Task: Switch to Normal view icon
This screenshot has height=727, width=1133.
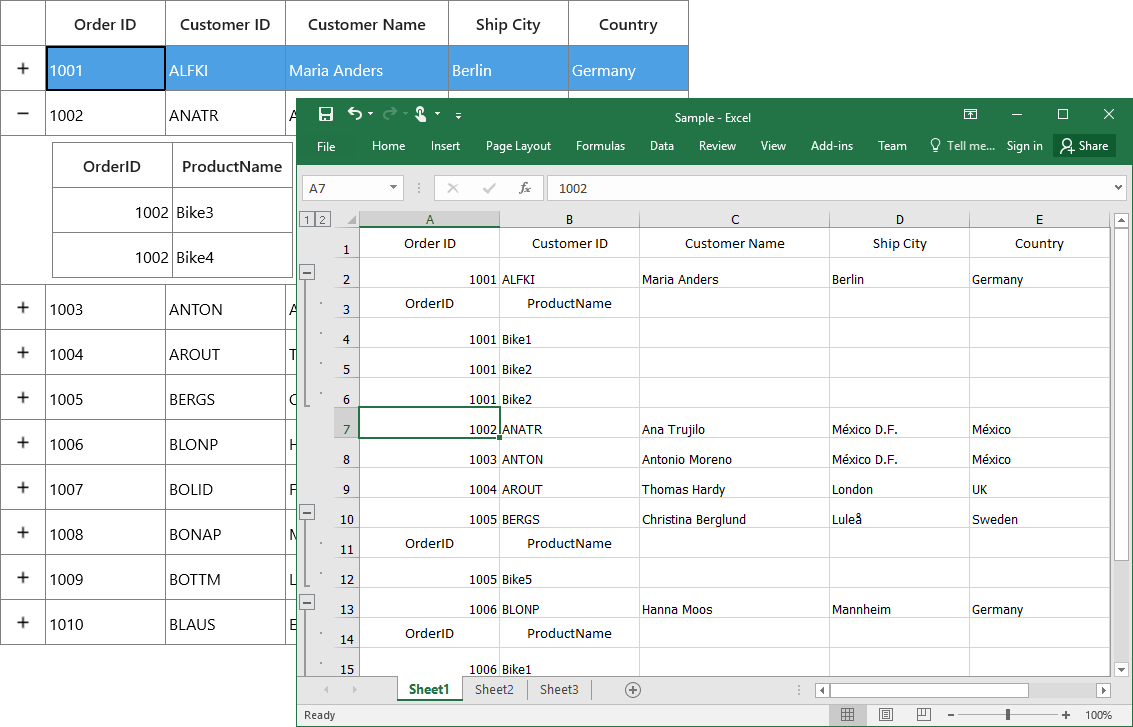Action: point(848,715)
